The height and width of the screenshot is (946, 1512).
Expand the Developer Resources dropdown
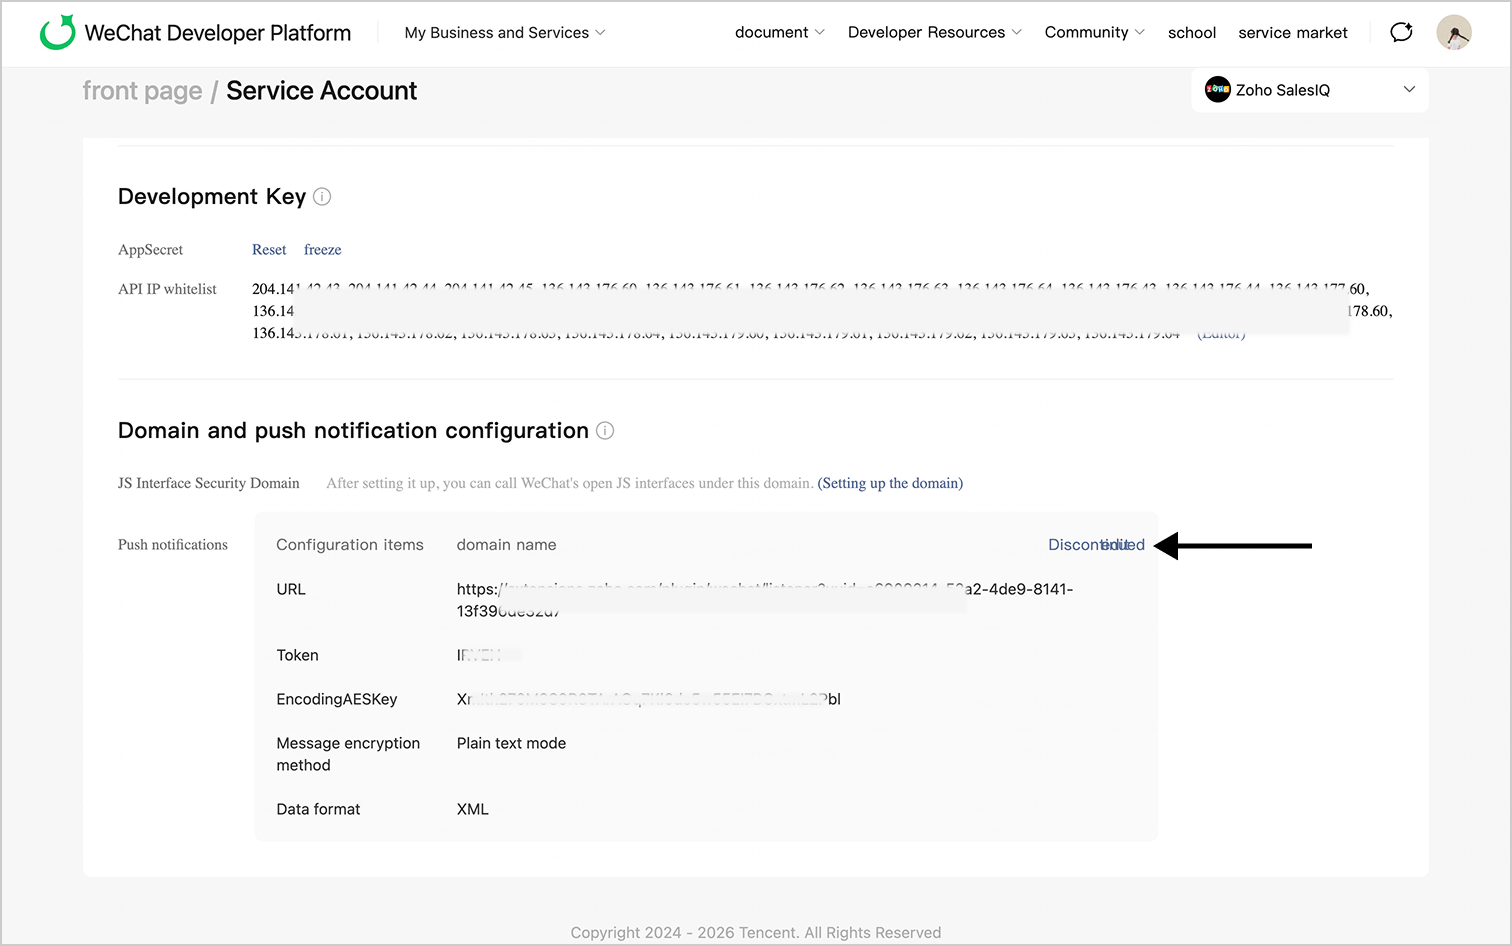[x=934, y=33]
